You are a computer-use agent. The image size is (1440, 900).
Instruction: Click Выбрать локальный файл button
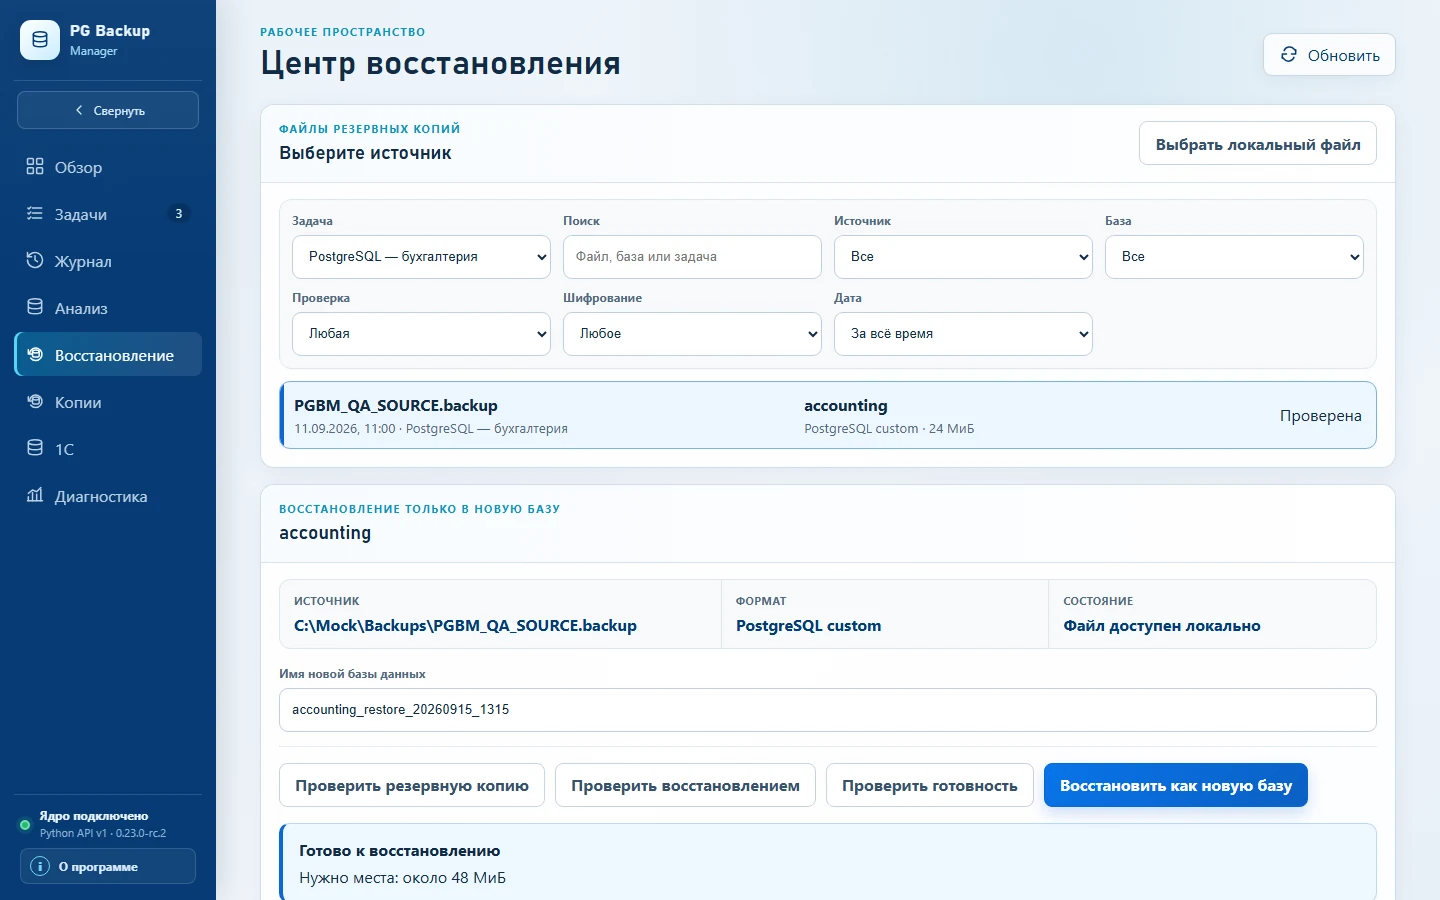tap(1258, 144)
